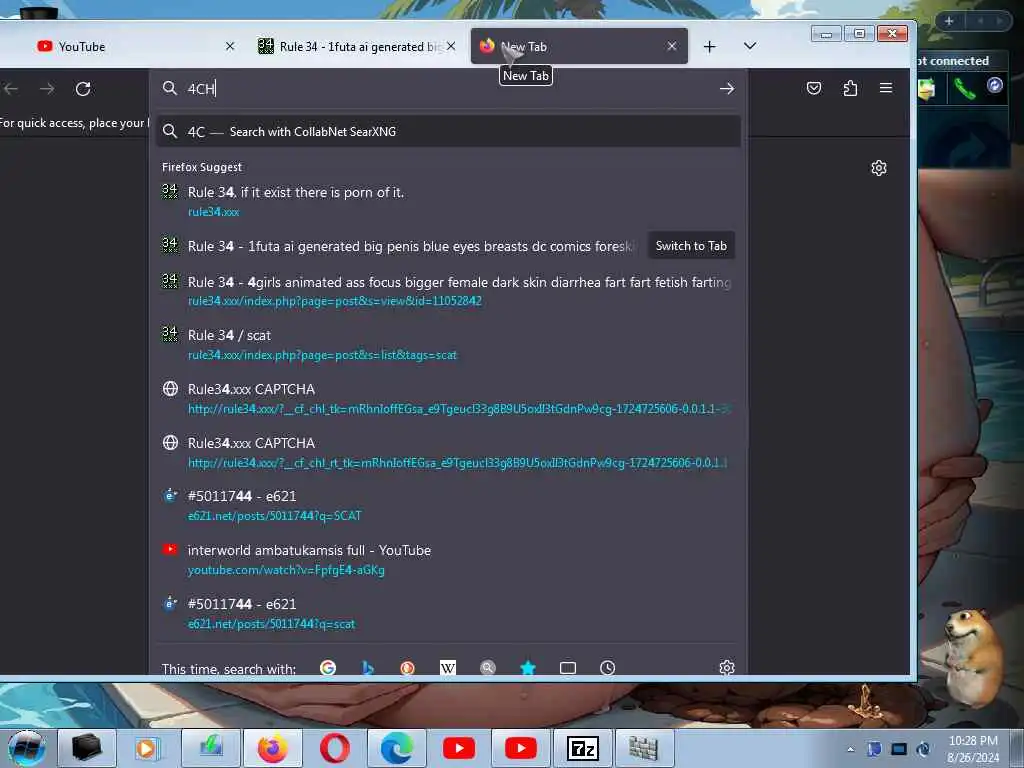This screenshot has height=768, width=1024.
Task: Open the taskbar clock showing 10:28 PM
Action: pyautogui.click(x=973, y=748)
